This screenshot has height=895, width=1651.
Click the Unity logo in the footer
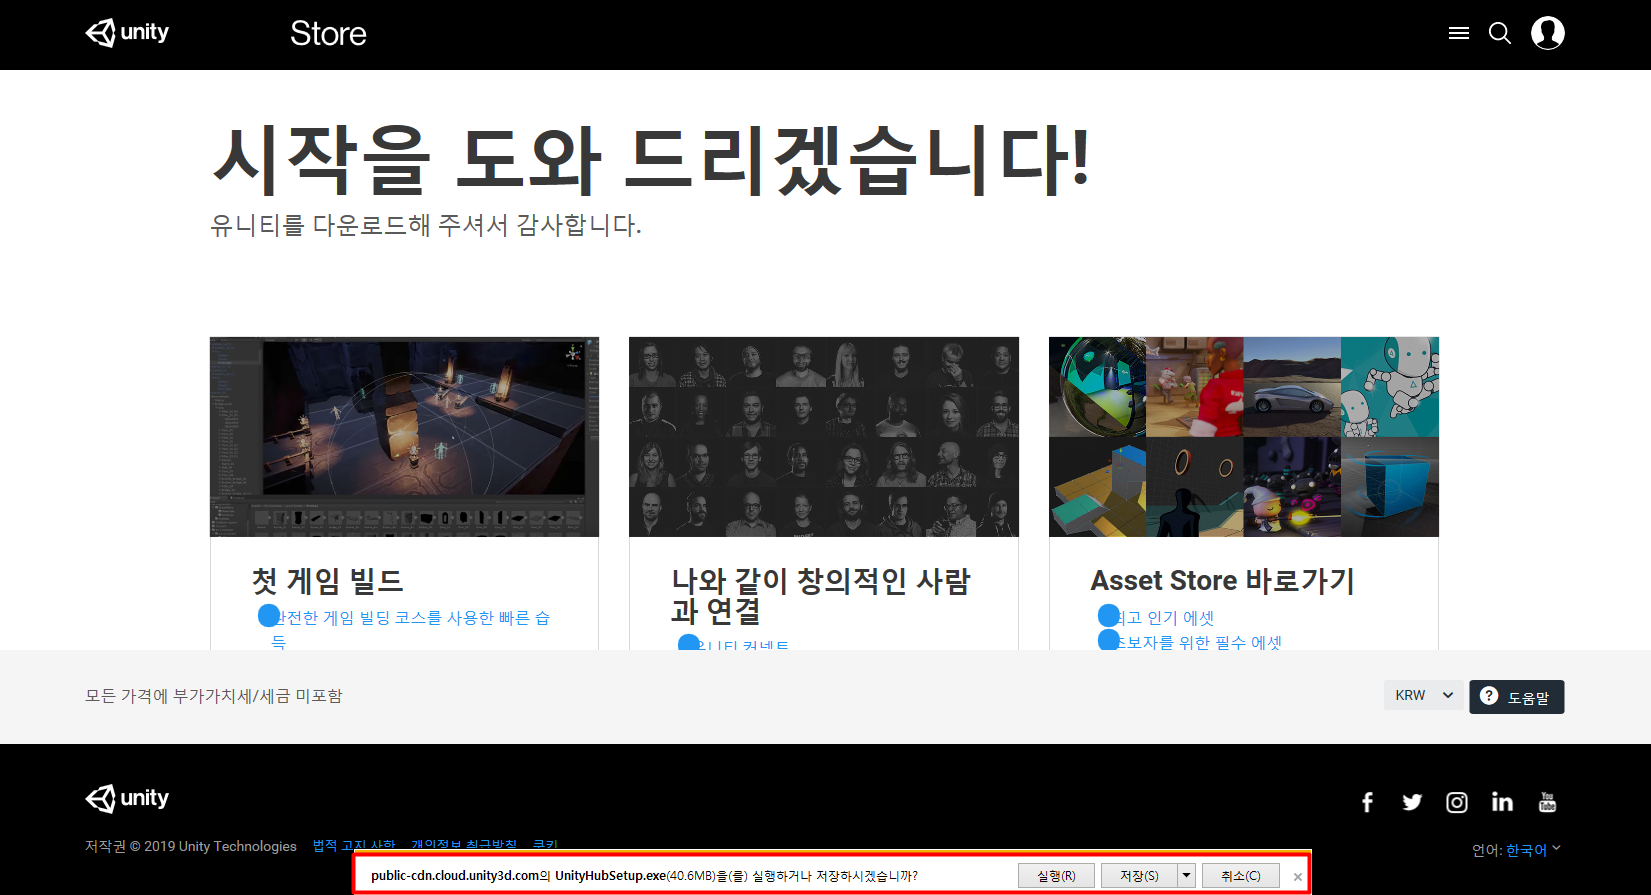coord(127,798)
